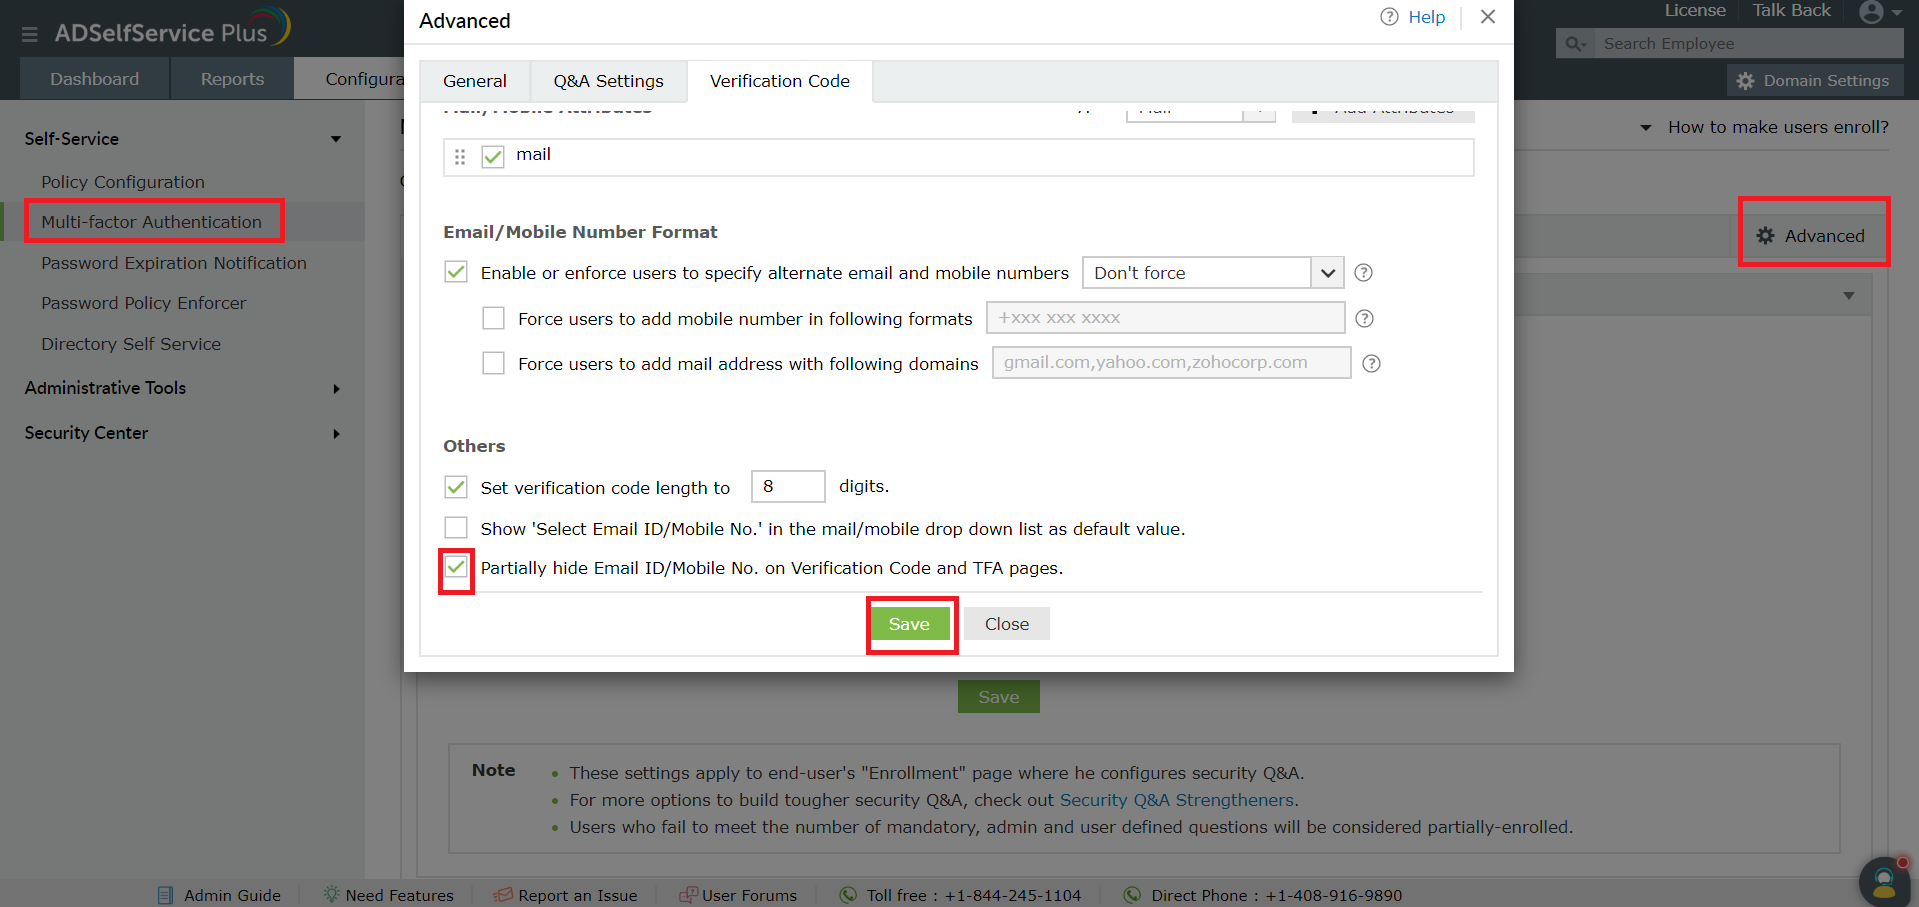Click the gear icon beside Advanced

point(1766,236)
